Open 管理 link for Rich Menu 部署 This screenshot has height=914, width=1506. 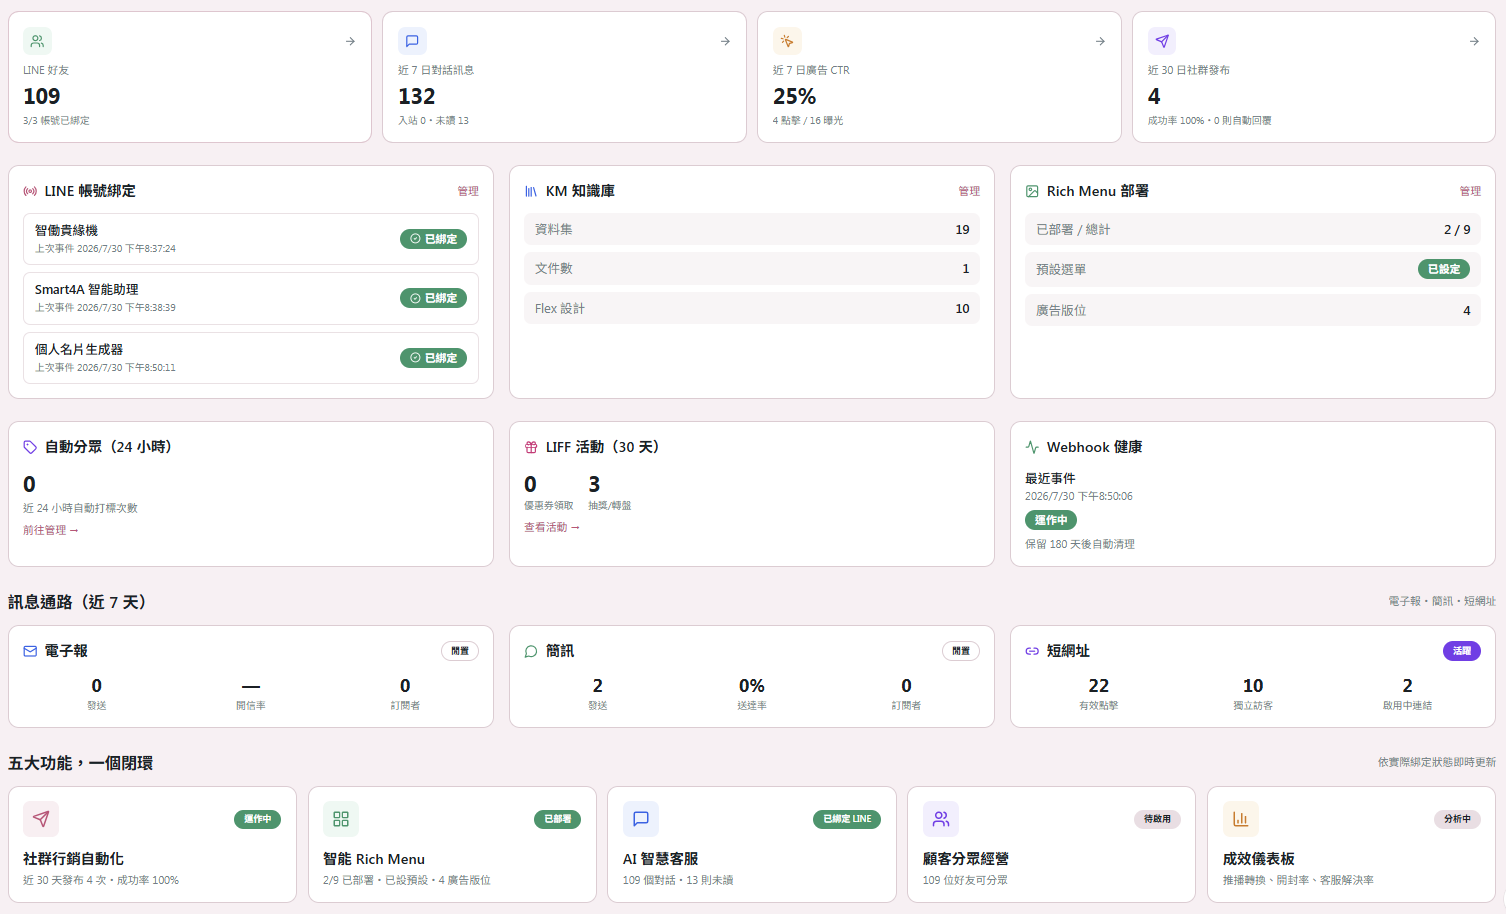point(1470,191)
